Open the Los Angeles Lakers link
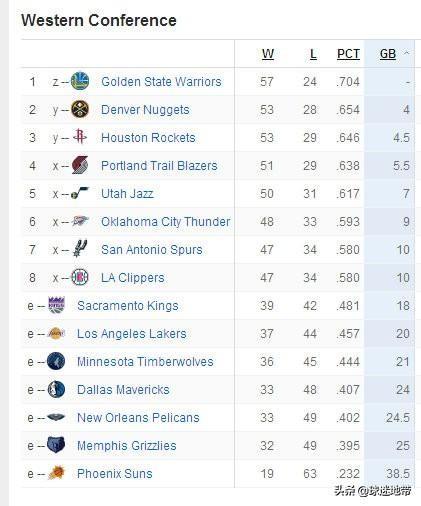421x506 pixels. click(x=132, y=333)
